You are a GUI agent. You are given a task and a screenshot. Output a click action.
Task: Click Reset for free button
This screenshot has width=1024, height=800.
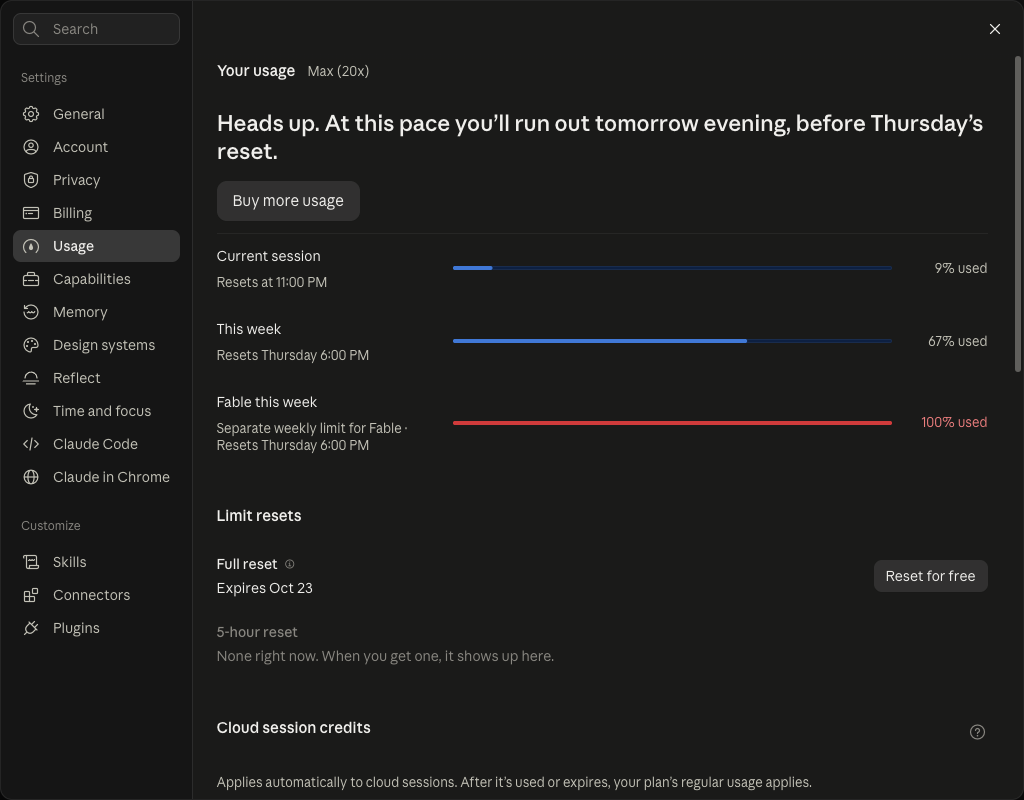tap(930, 576)
